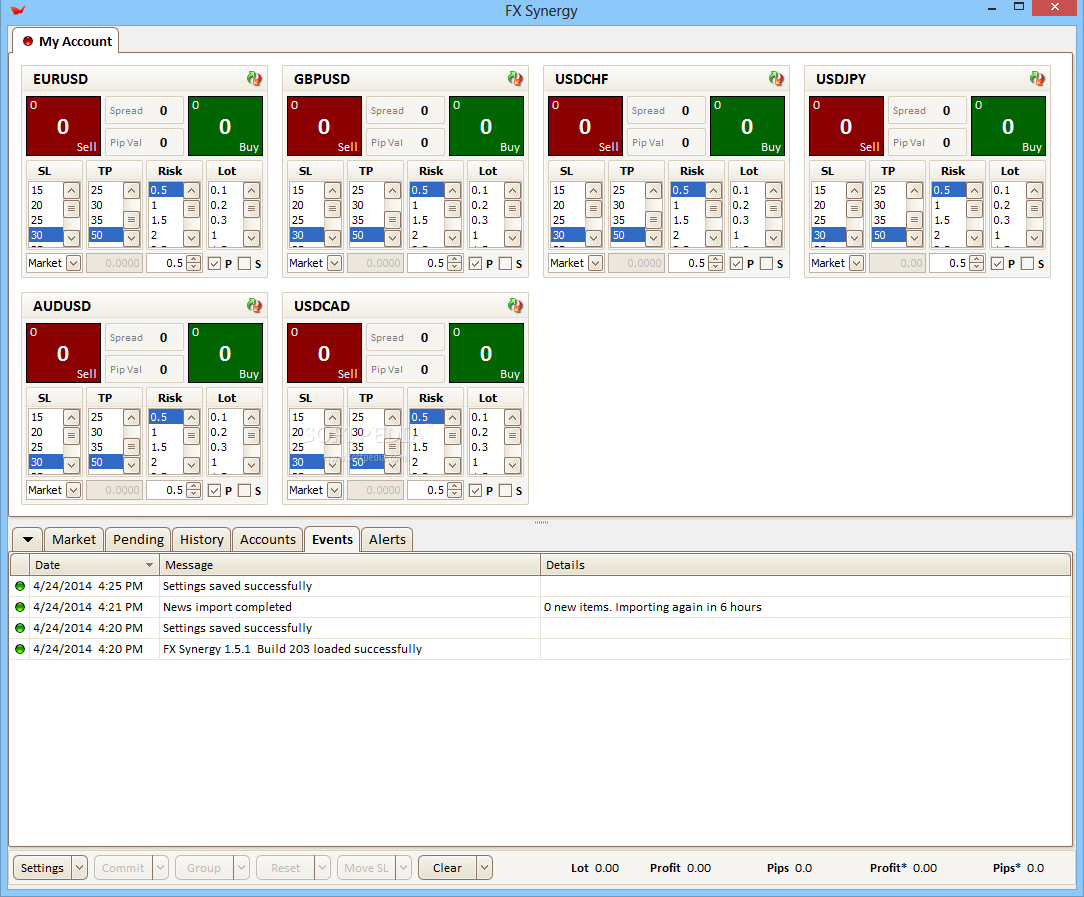
Task: Open the GBPUSD Market order type dropdown
Action: pyautogui.click(x=334, y=263)
